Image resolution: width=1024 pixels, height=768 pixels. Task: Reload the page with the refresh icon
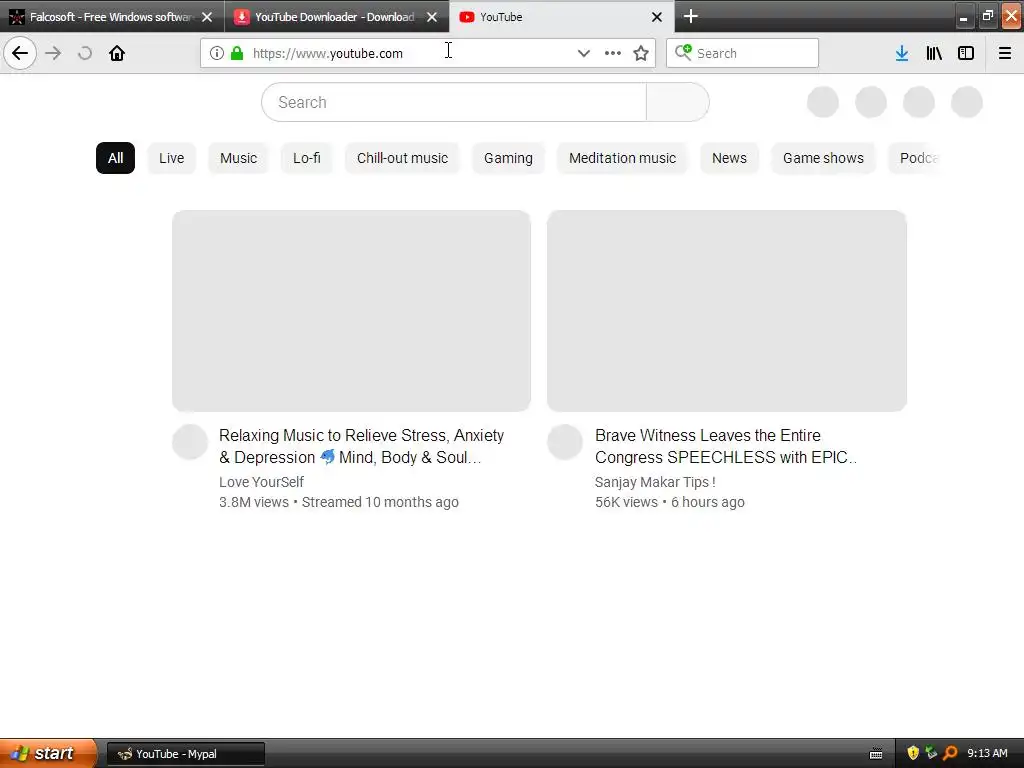point(84,53)
